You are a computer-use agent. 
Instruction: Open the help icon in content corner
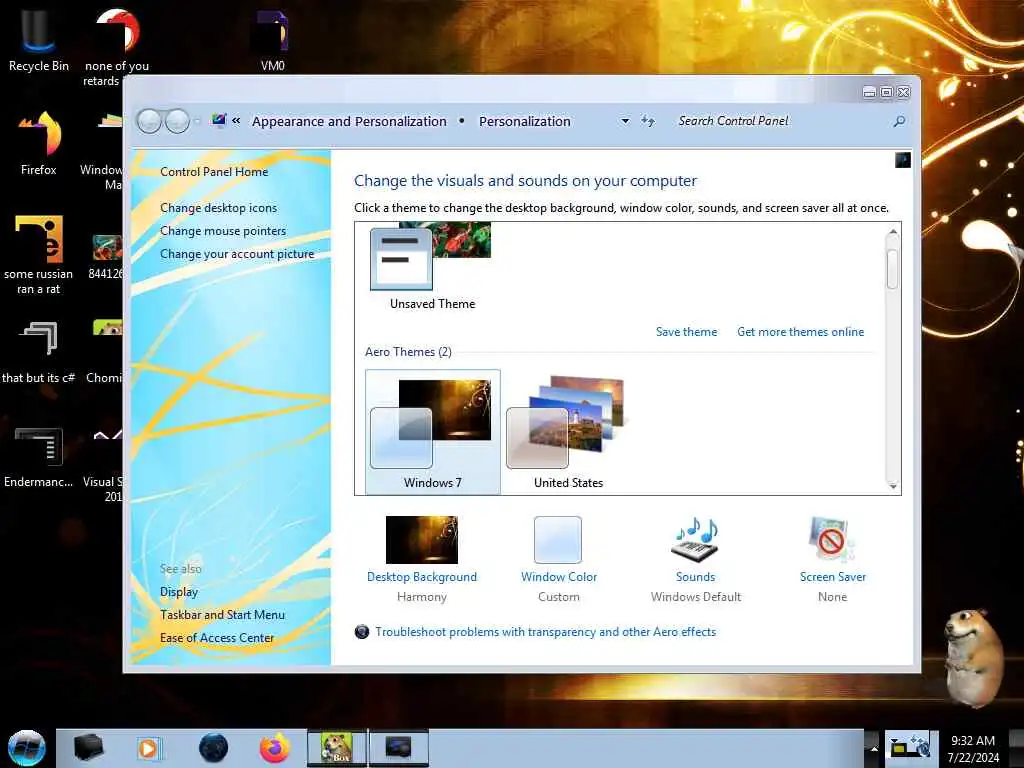tap(903, 159)
